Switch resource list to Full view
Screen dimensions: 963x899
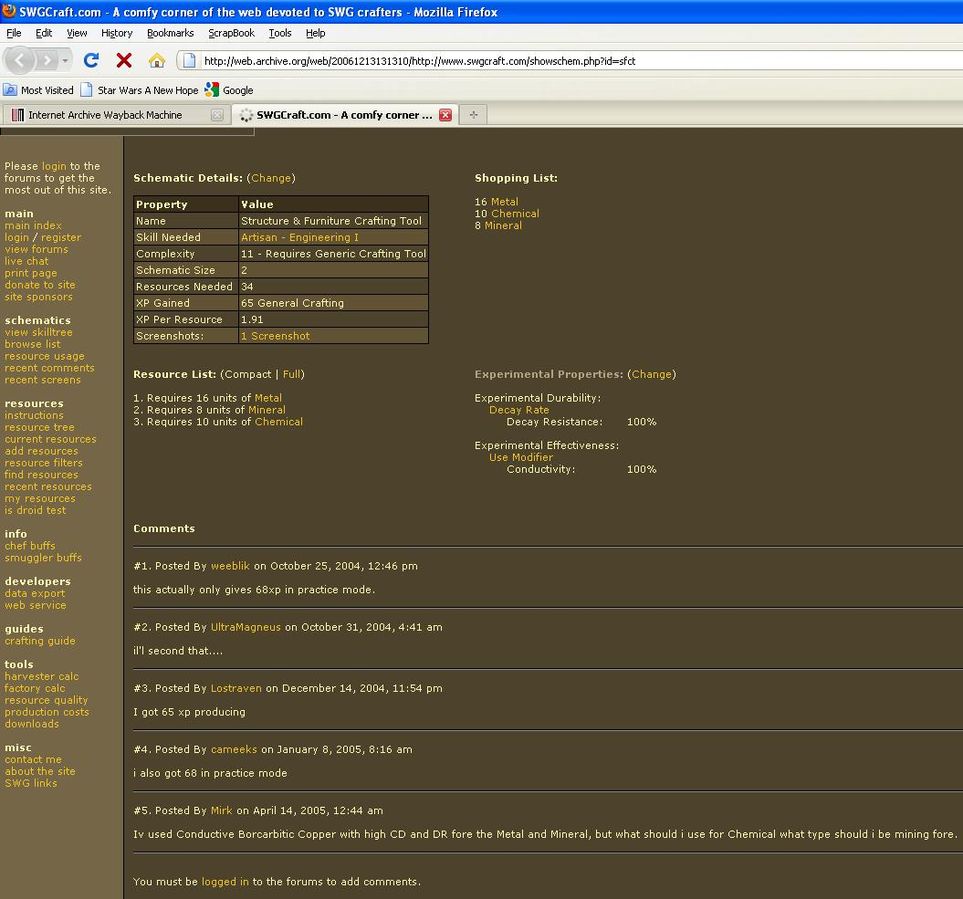tap(292, 374)
